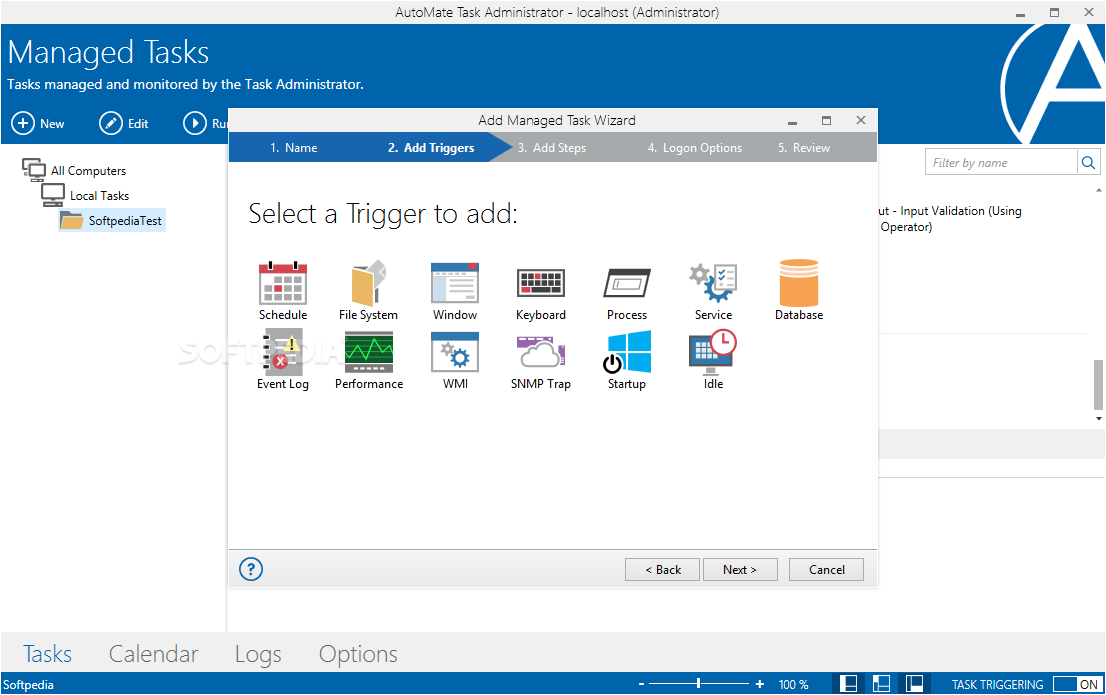
Task: Select All Computers tree node
Action: 74,170
